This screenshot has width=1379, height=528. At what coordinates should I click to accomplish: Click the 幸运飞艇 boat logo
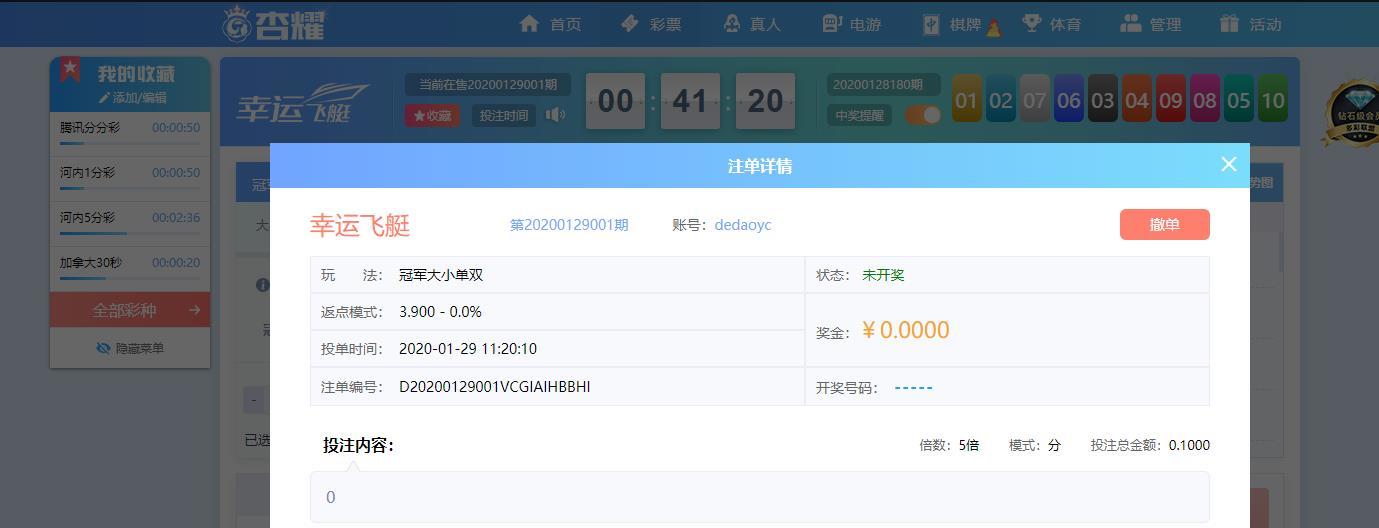(302, 103)
